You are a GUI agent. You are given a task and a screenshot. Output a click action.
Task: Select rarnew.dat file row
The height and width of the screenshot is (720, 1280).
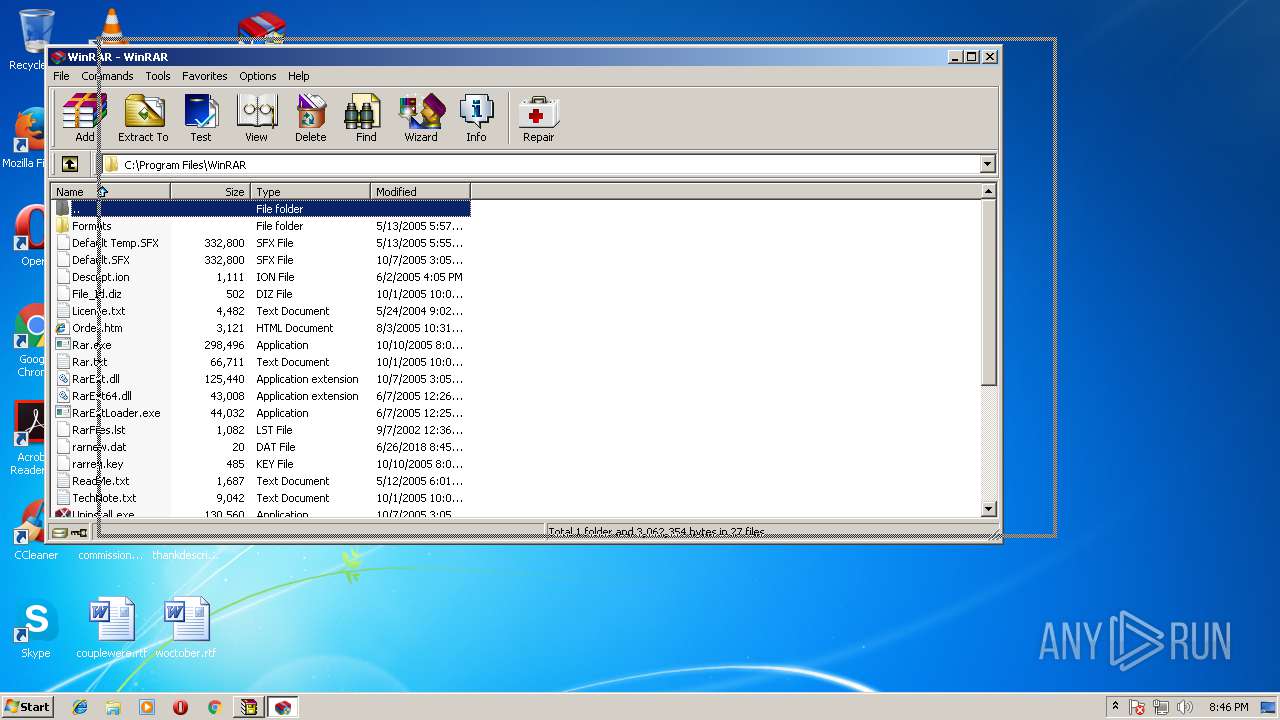[261, 447]
